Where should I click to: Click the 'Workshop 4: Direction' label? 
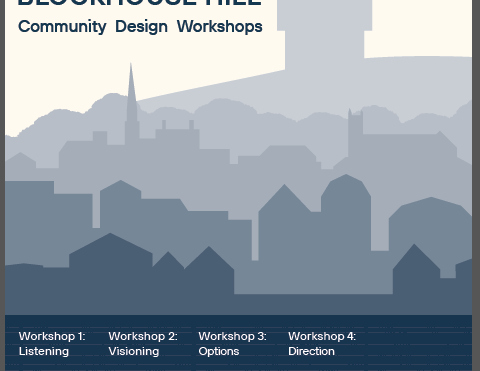[322, 344]
